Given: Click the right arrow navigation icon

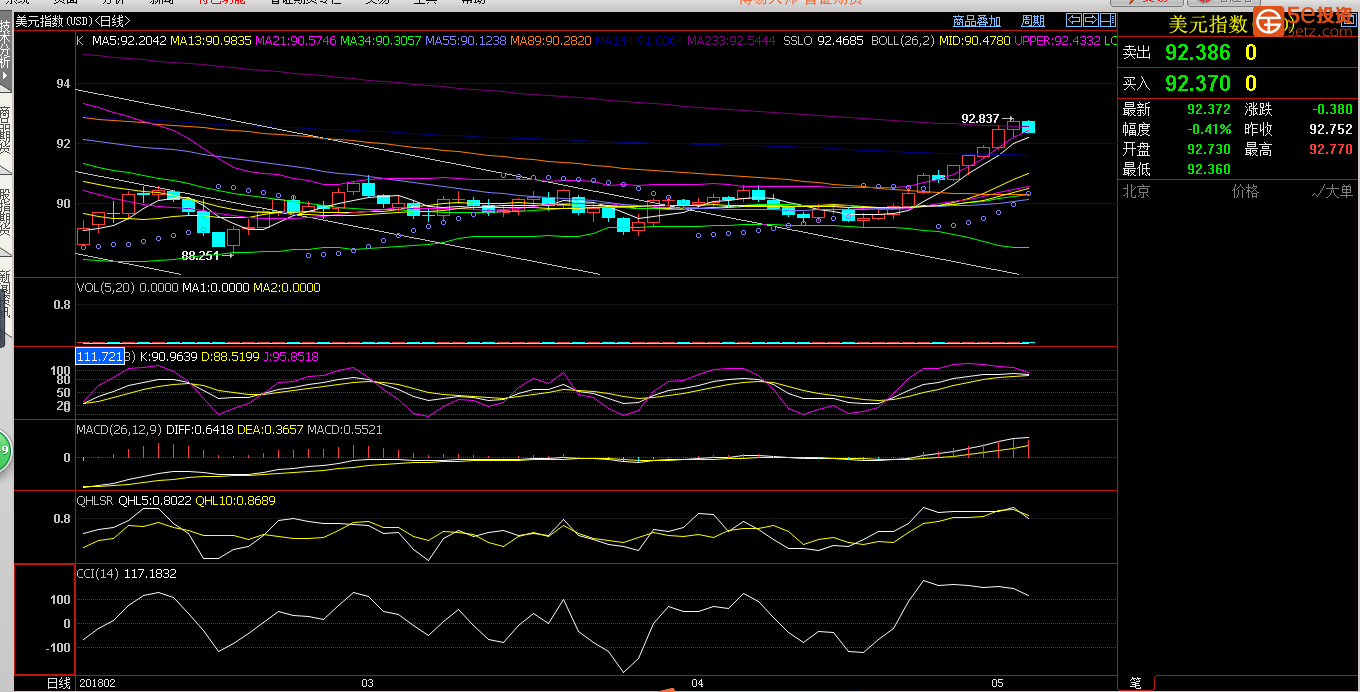Looking at the screenshot, I should coord(1089,20).
